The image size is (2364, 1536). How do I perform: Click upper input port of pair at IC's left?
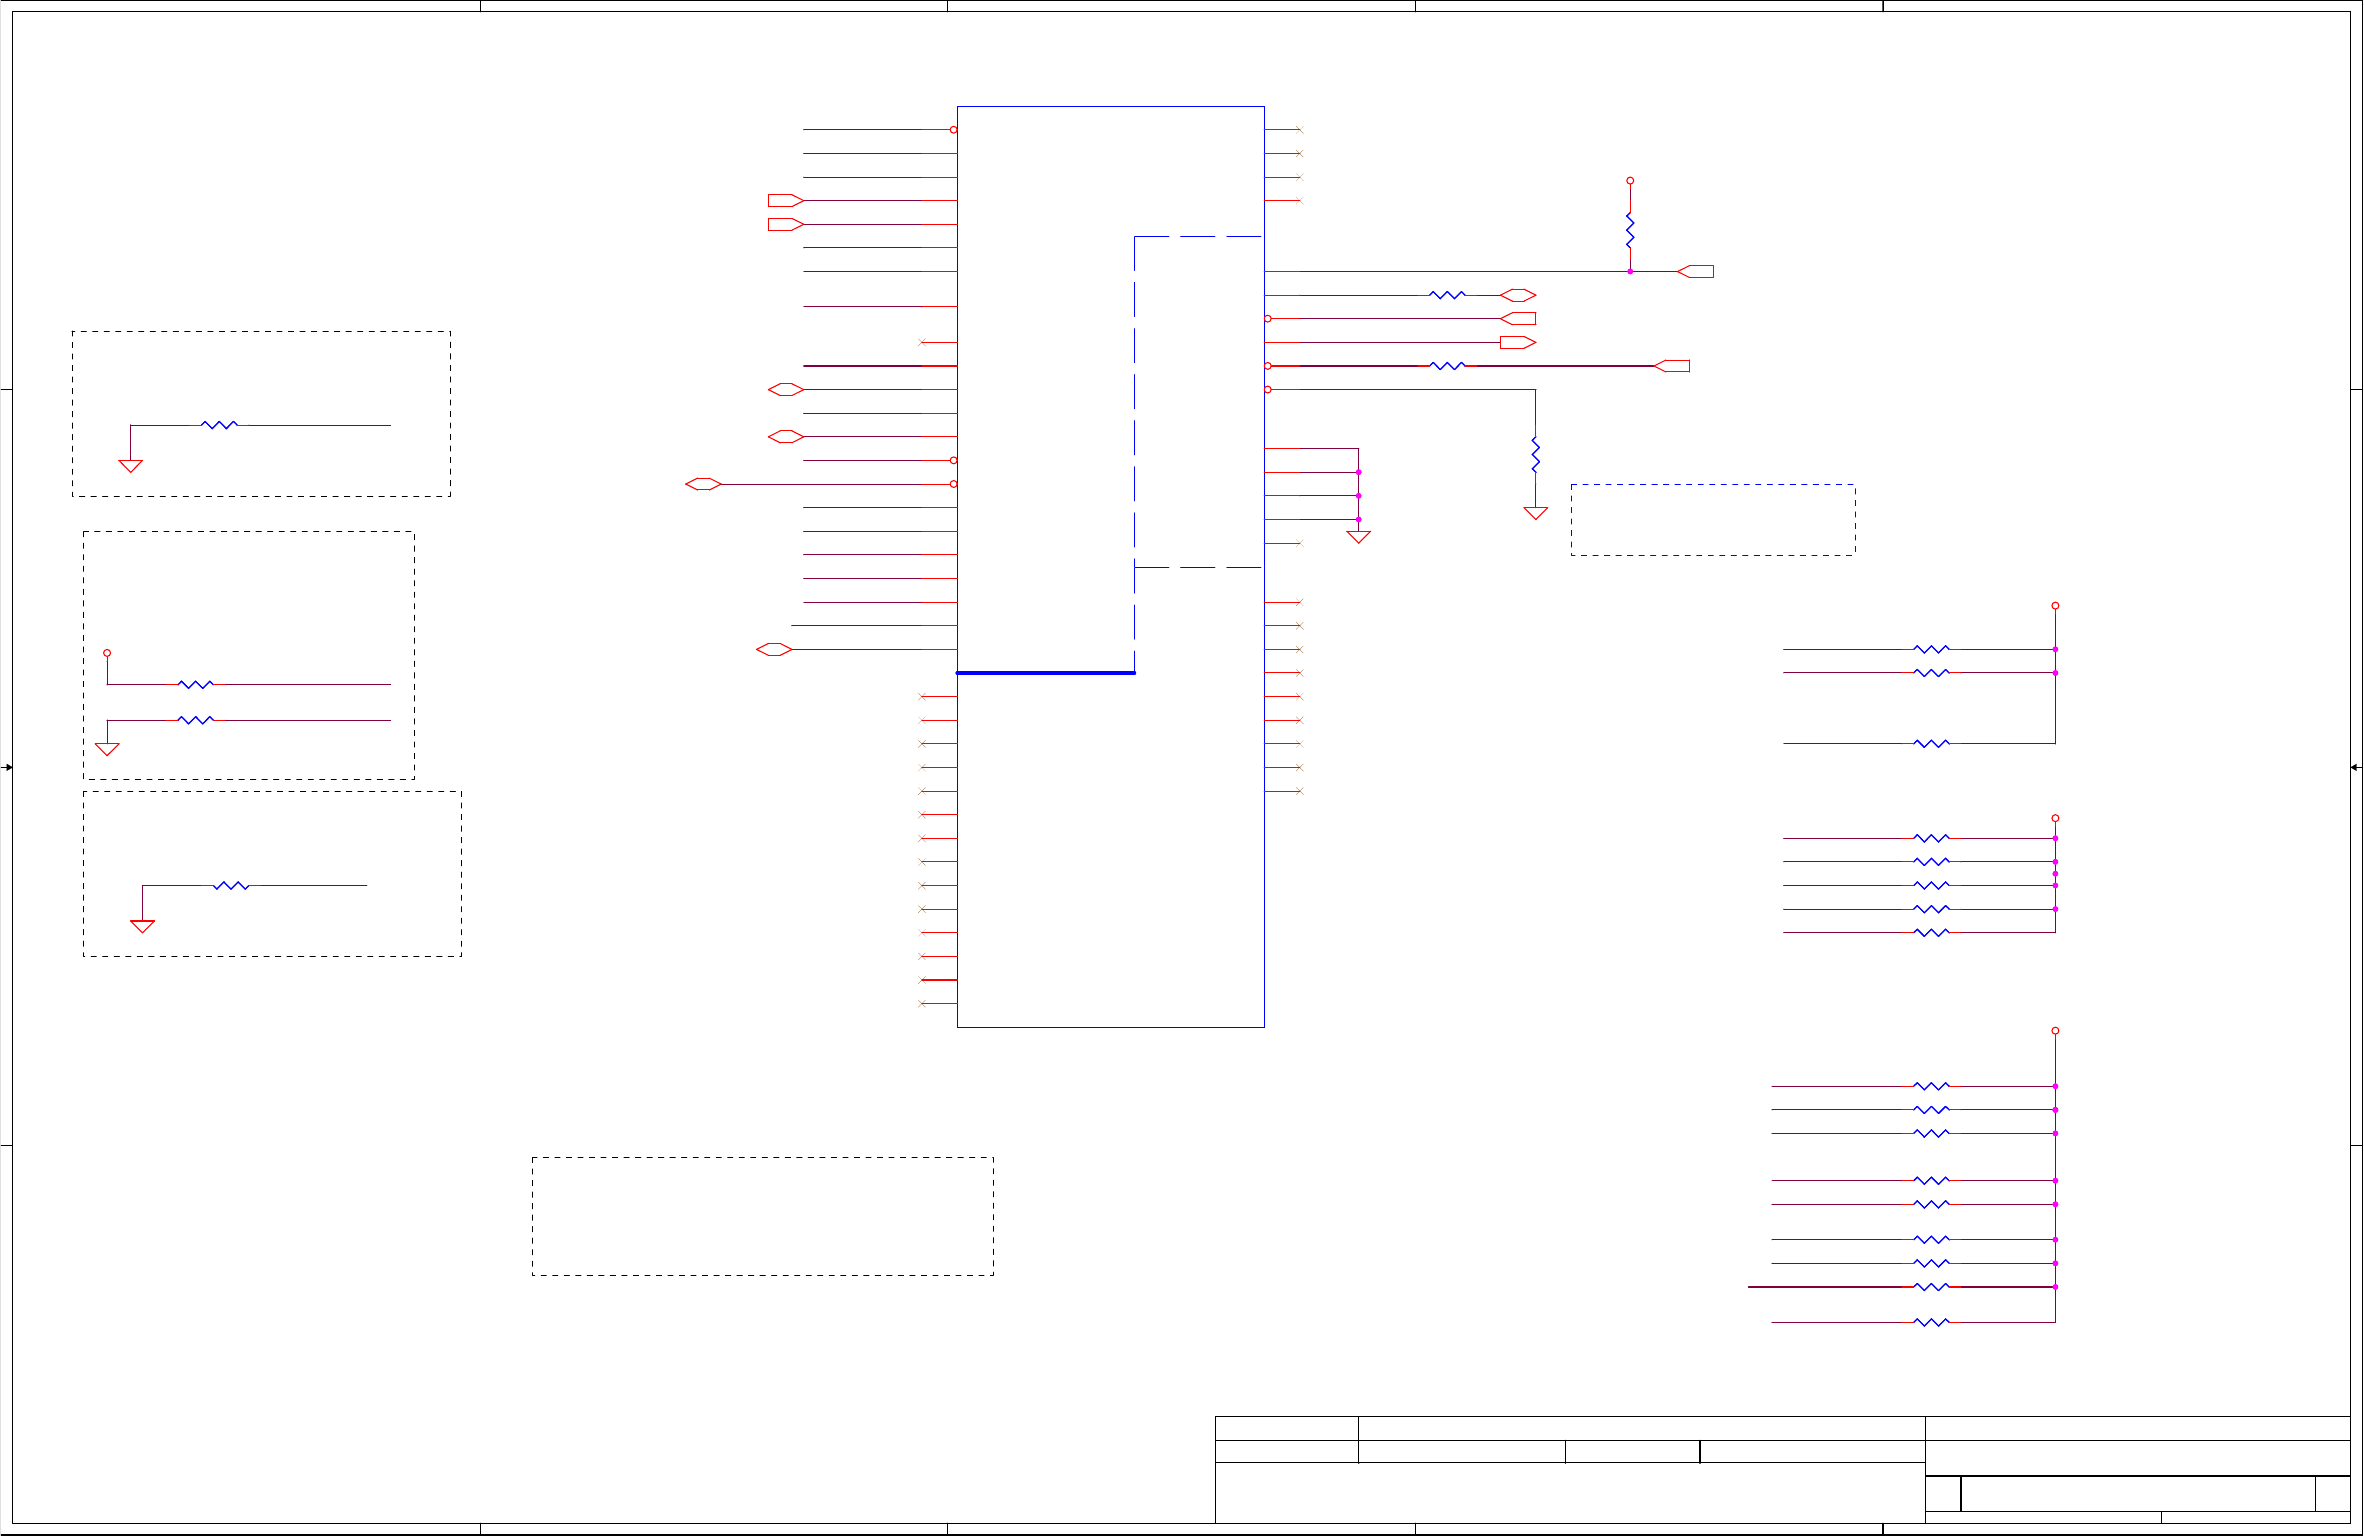tap(785, 201)
